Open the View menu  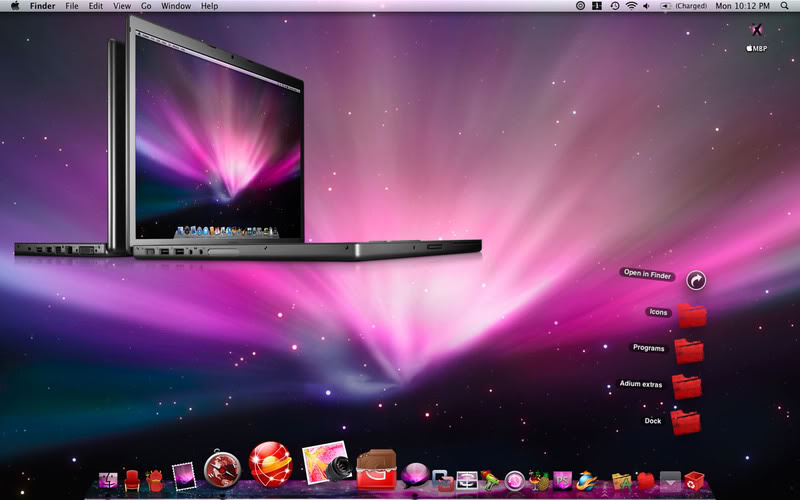[122, 6]
